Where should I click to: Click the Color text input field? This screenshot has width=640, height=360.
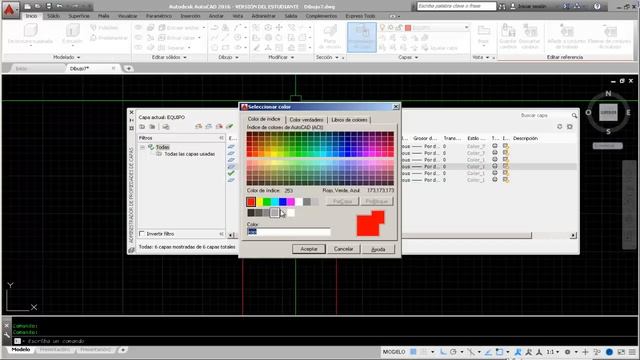tap(289, 232)
